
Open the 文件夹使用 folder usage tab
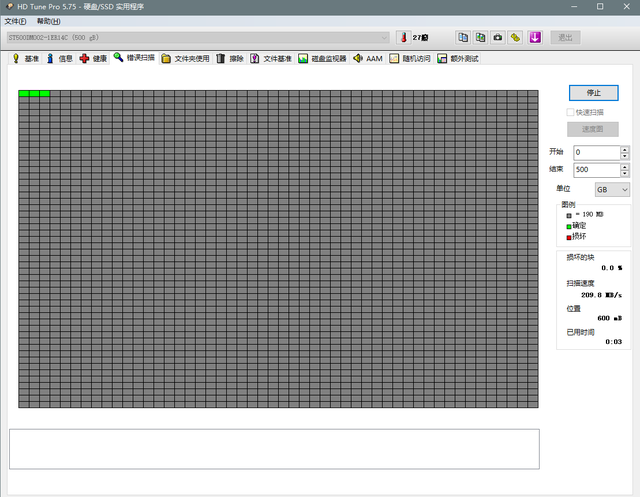(x=185, y=59)
